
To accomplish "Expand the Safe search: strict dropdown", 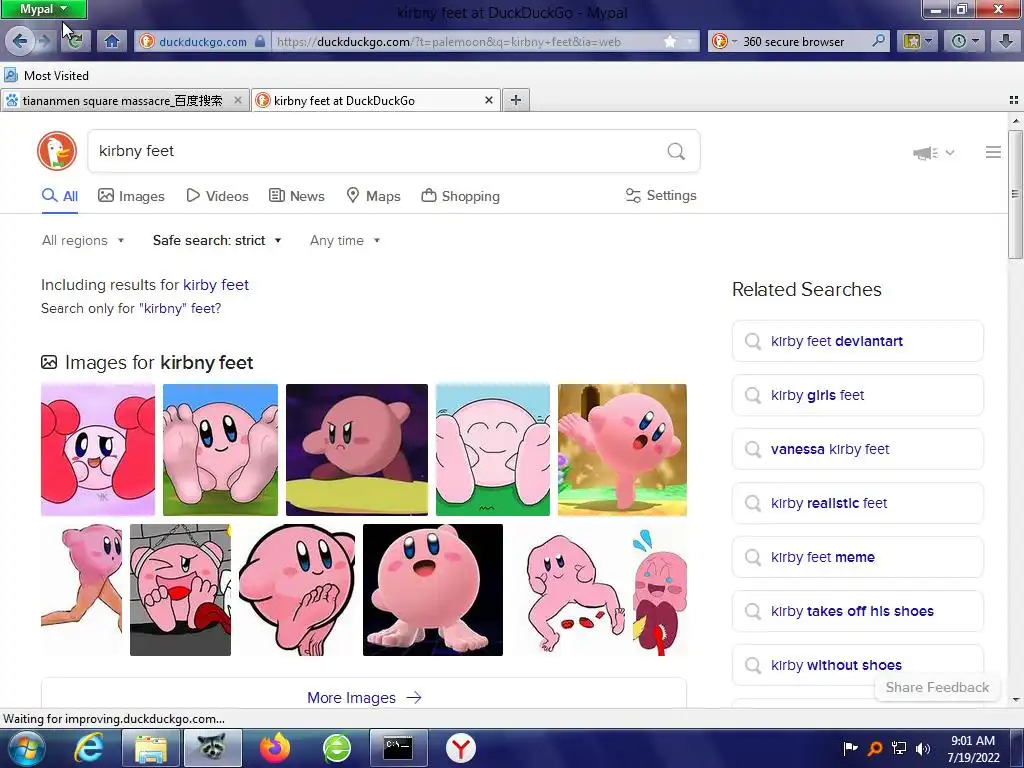I will (217, 240).
